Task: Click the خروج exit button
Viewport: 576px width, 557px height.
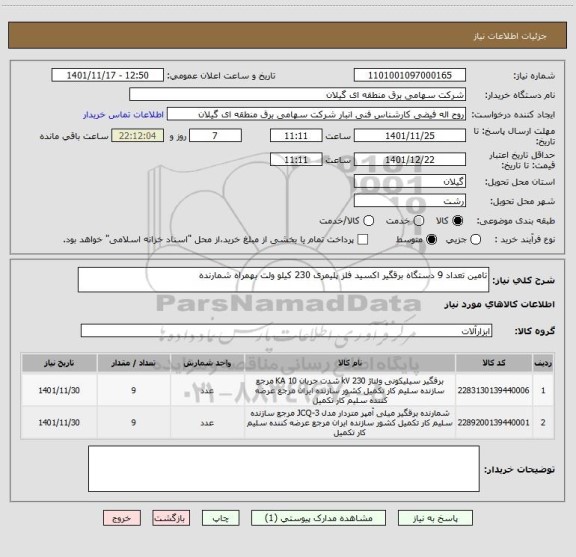Action: tap(122, 518)
